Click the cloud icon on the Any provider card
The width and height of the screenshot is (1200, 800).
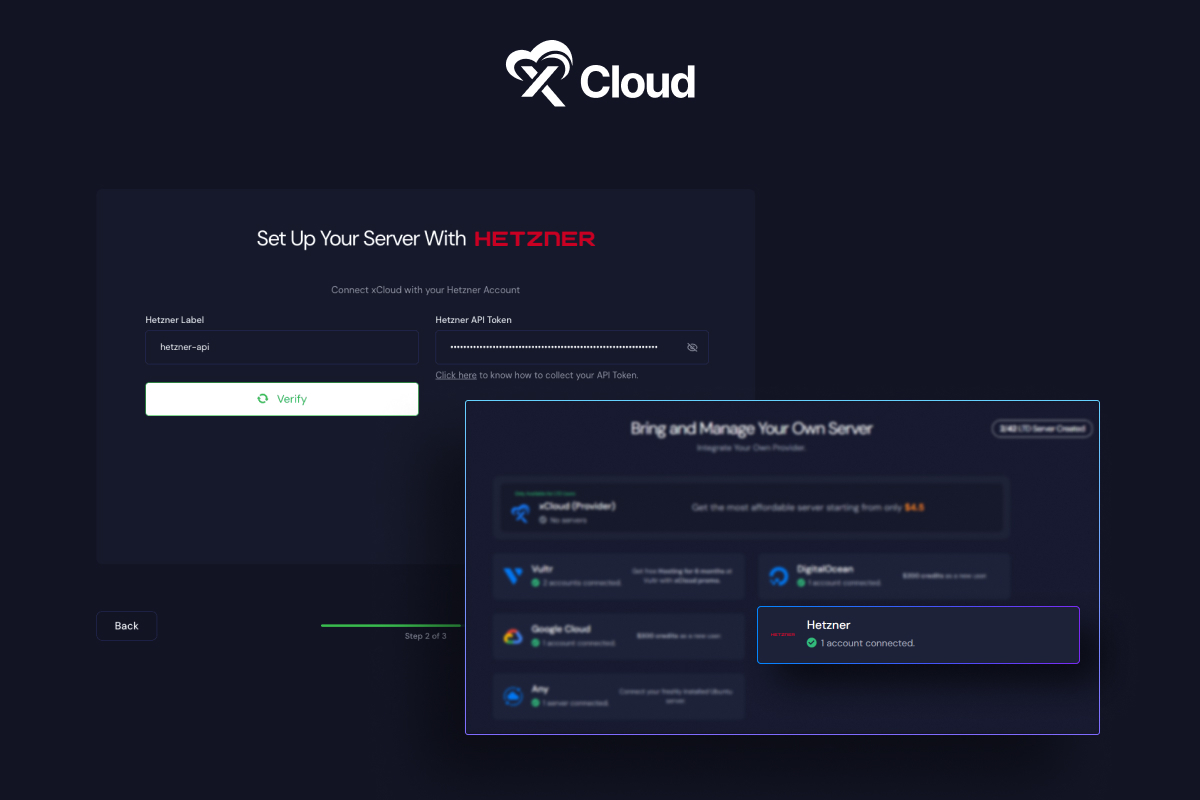pyautogui.click(x=514, y=696)
